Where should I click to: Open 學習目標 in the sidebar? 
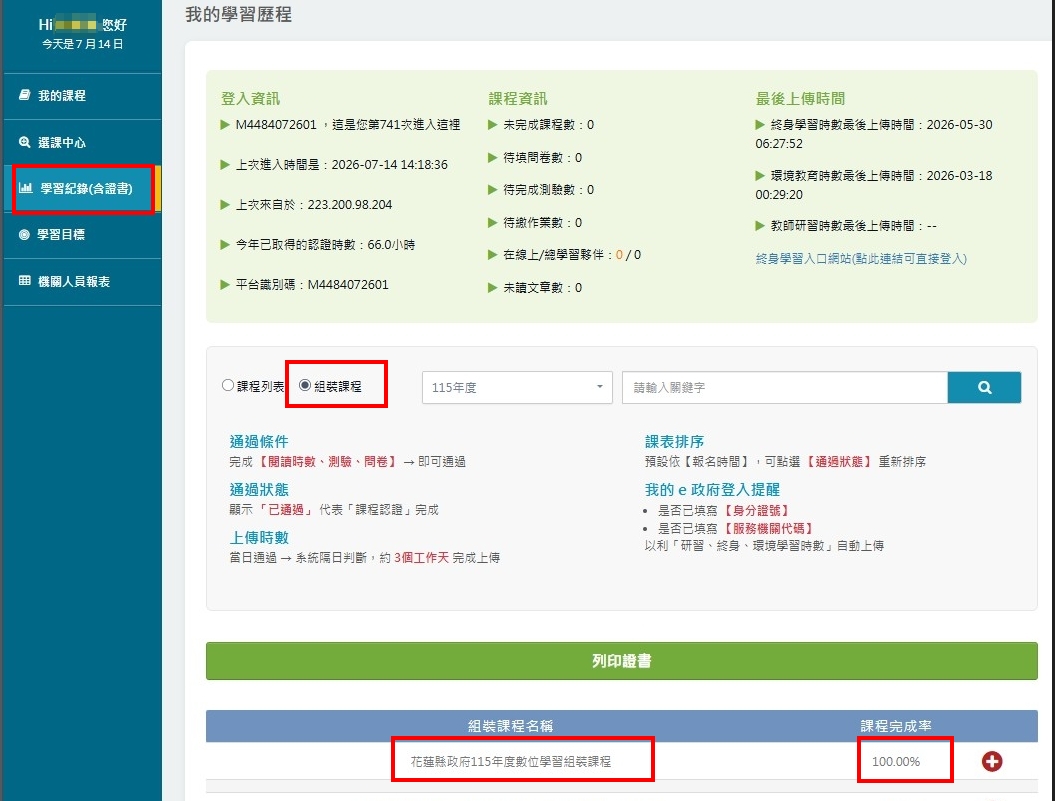(x=81, y=234)
